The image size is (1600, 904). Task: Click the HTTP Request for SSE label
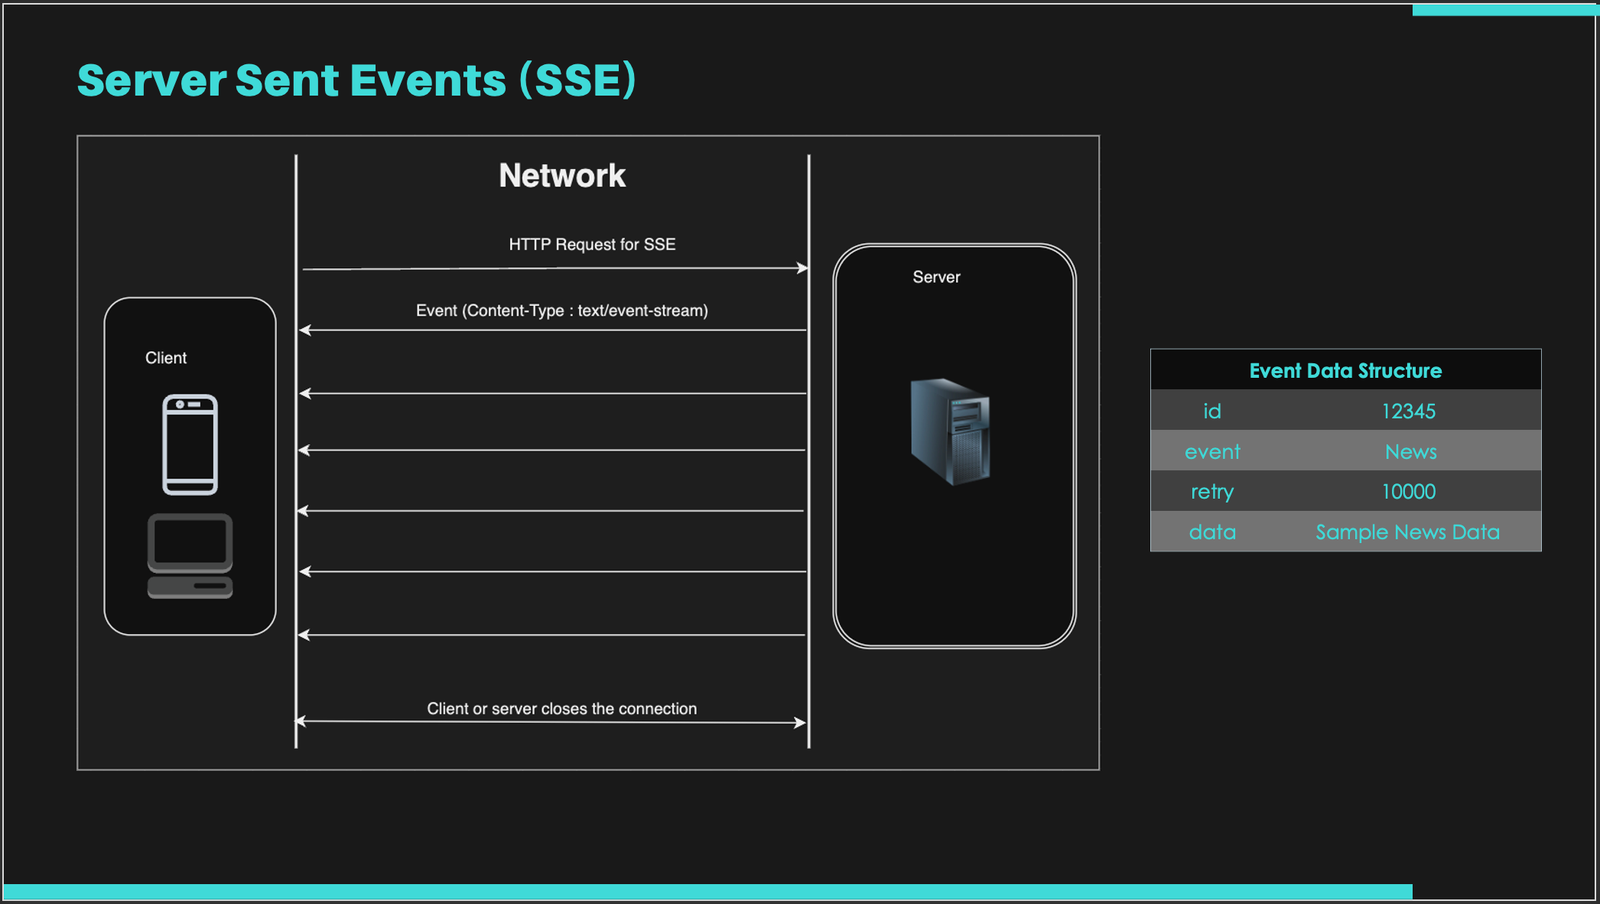pyautogui.click(x=592, y=245)
